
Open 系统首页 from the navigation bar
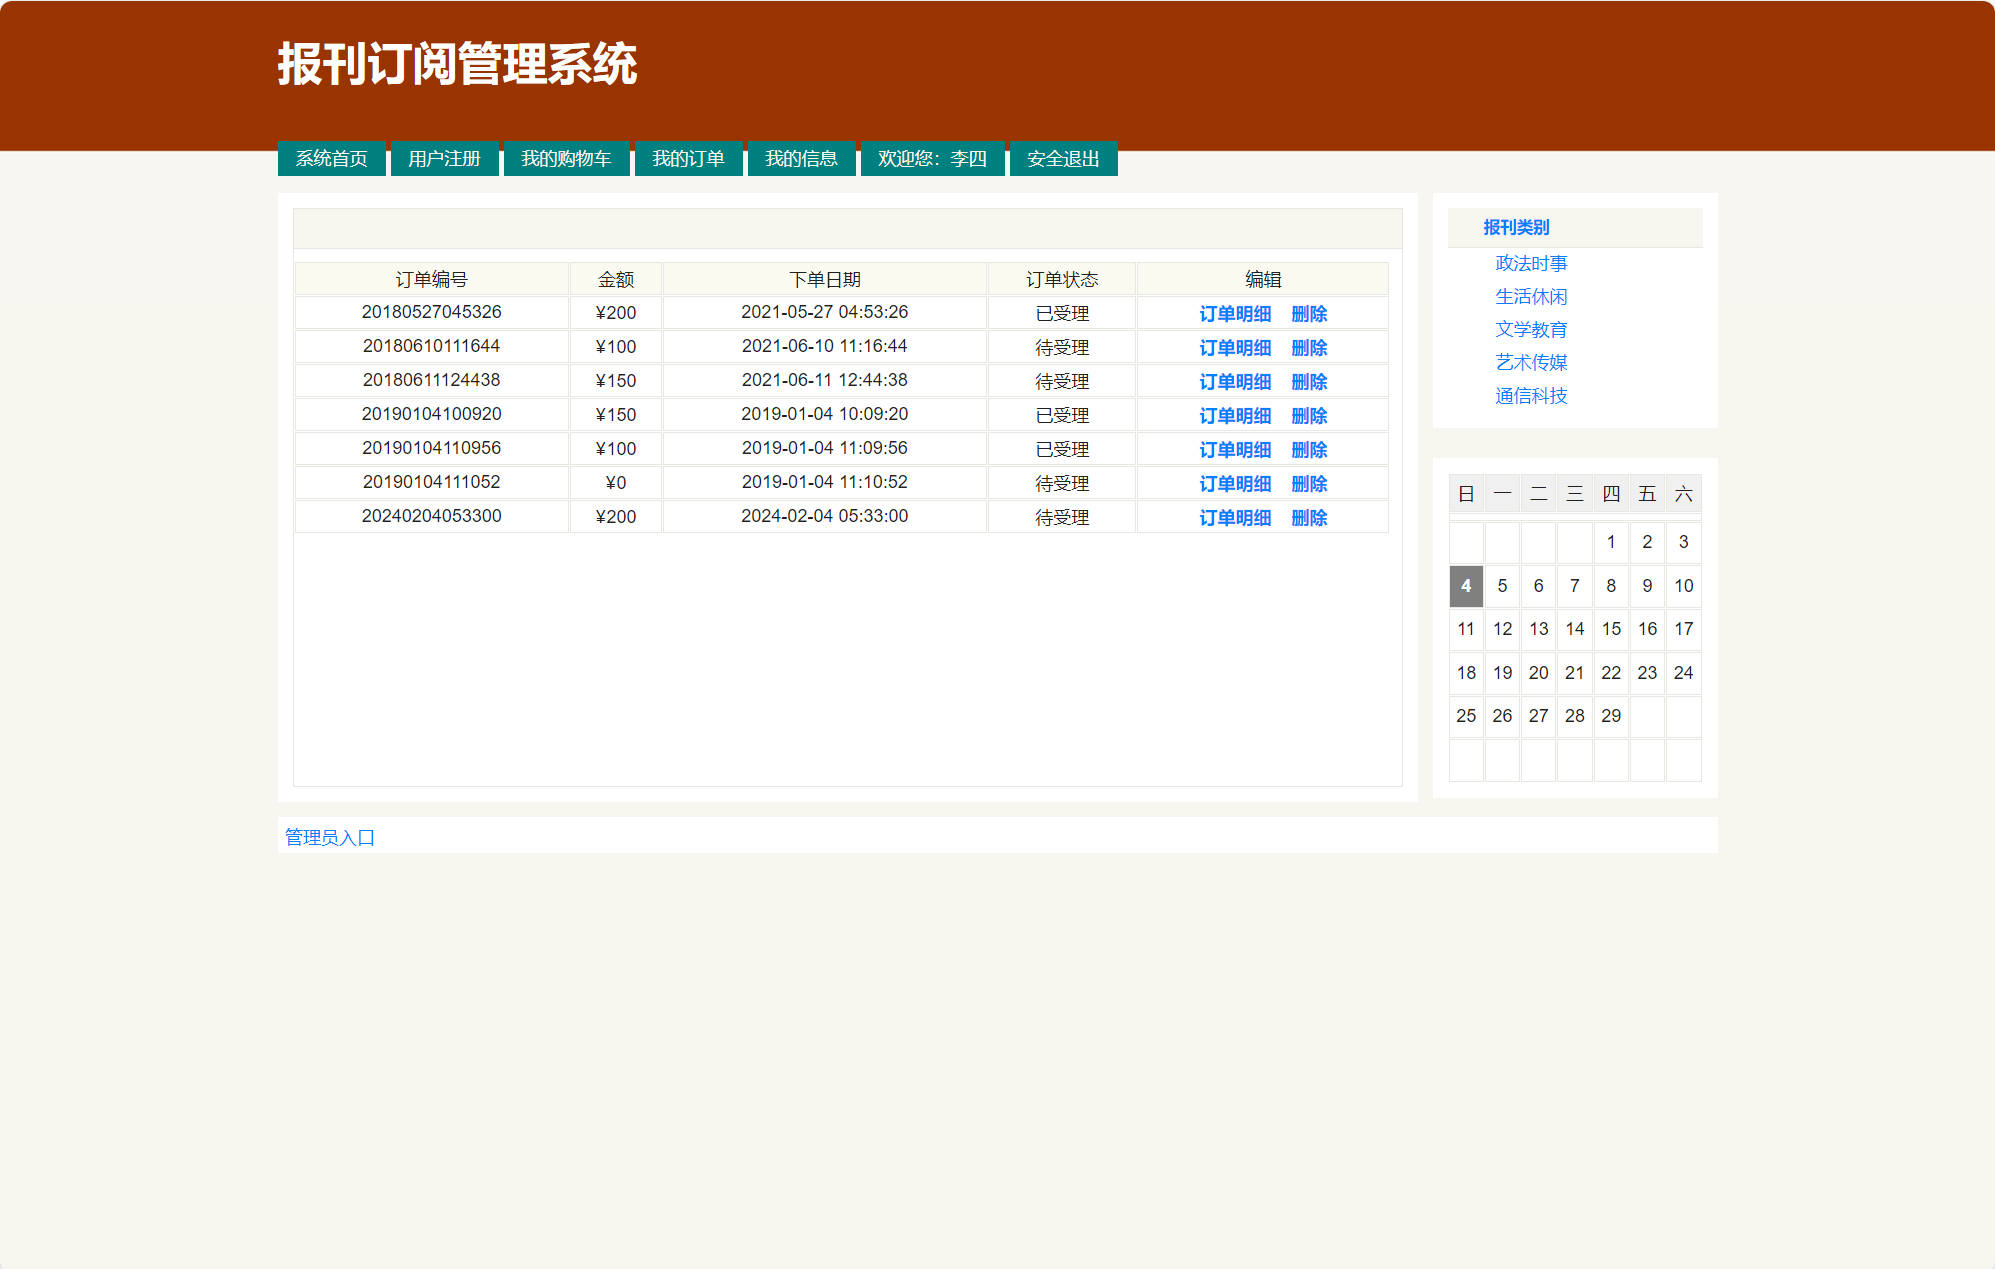point(331,158)
